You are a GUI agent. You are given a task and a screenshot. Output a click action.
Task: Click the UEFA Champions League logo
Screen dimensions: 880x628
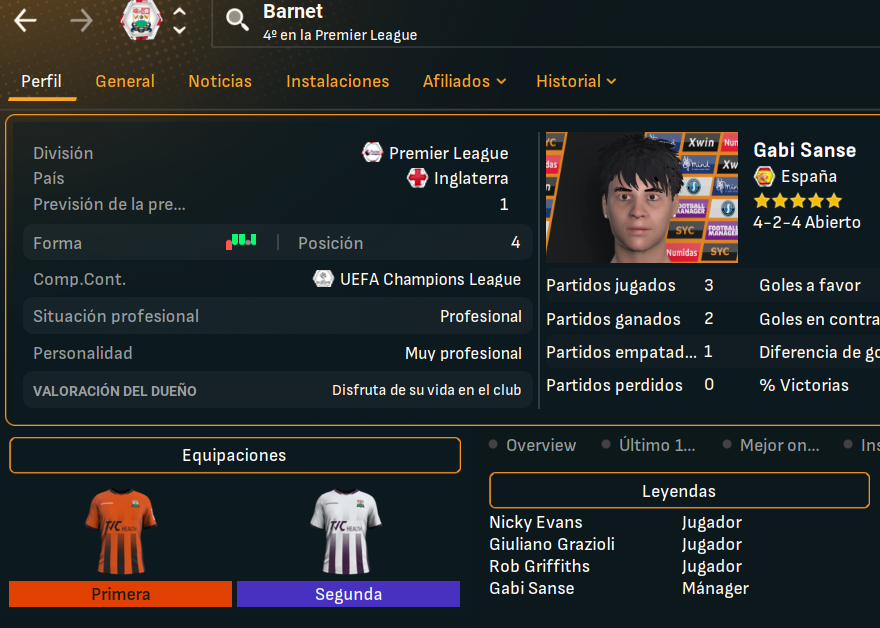click(x=323, y=279)
